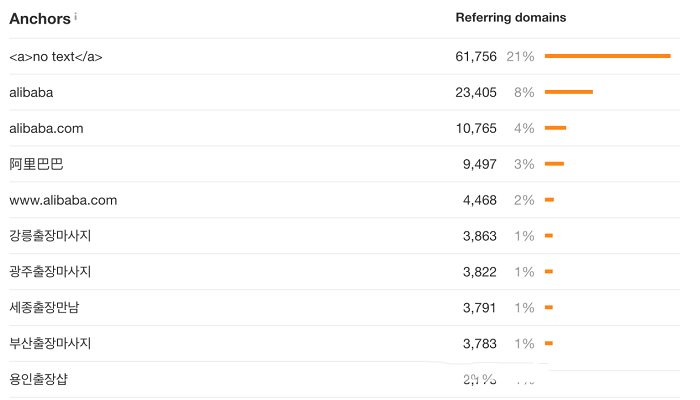Click the Anchors column heading

tap(40, 19)
